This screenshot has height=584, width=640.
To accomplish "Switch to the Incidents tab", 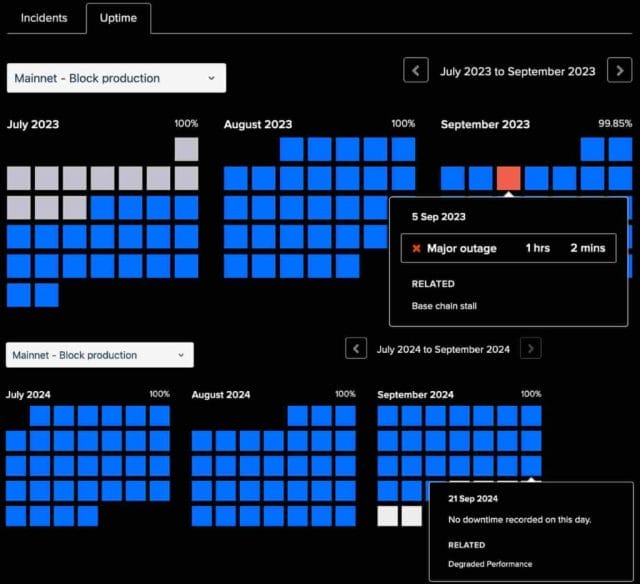I will (x=44, y=18).
